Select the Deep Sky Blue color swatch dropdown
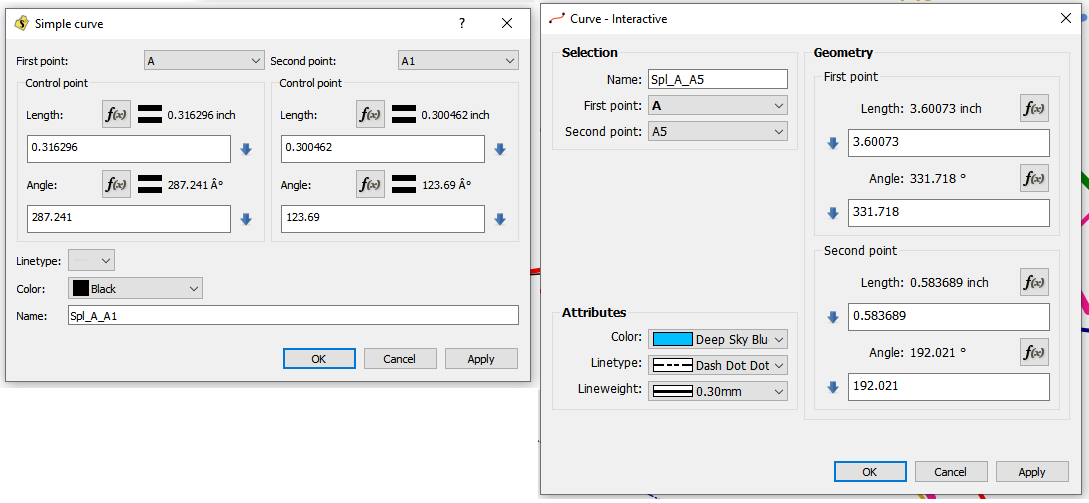Viewport: 1089px width, 503px height. pyautogui.click(x=717, y=339)
